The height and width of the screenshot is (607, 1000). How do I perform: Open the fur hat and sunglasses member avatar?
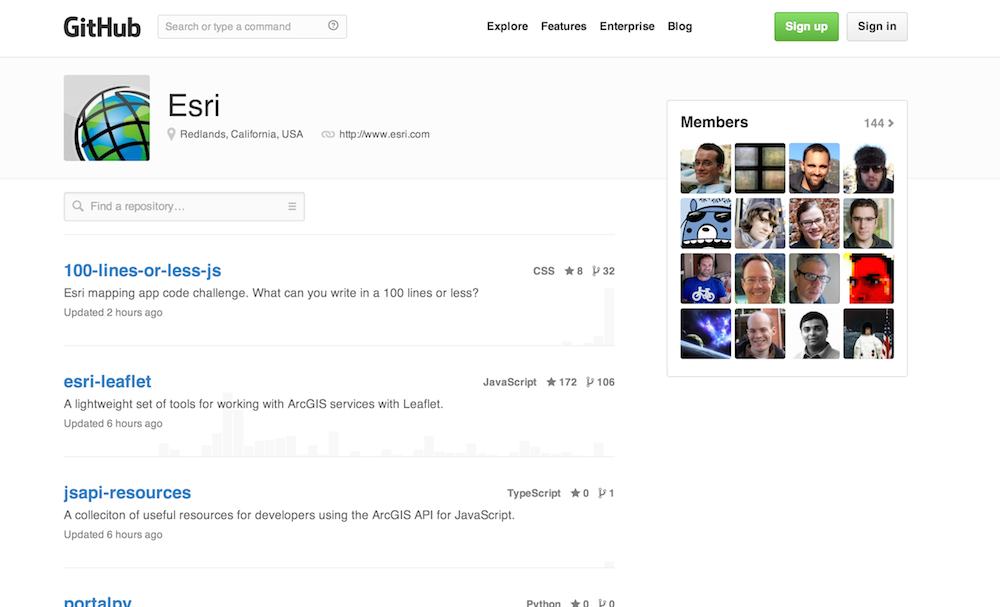click(869, 168)
